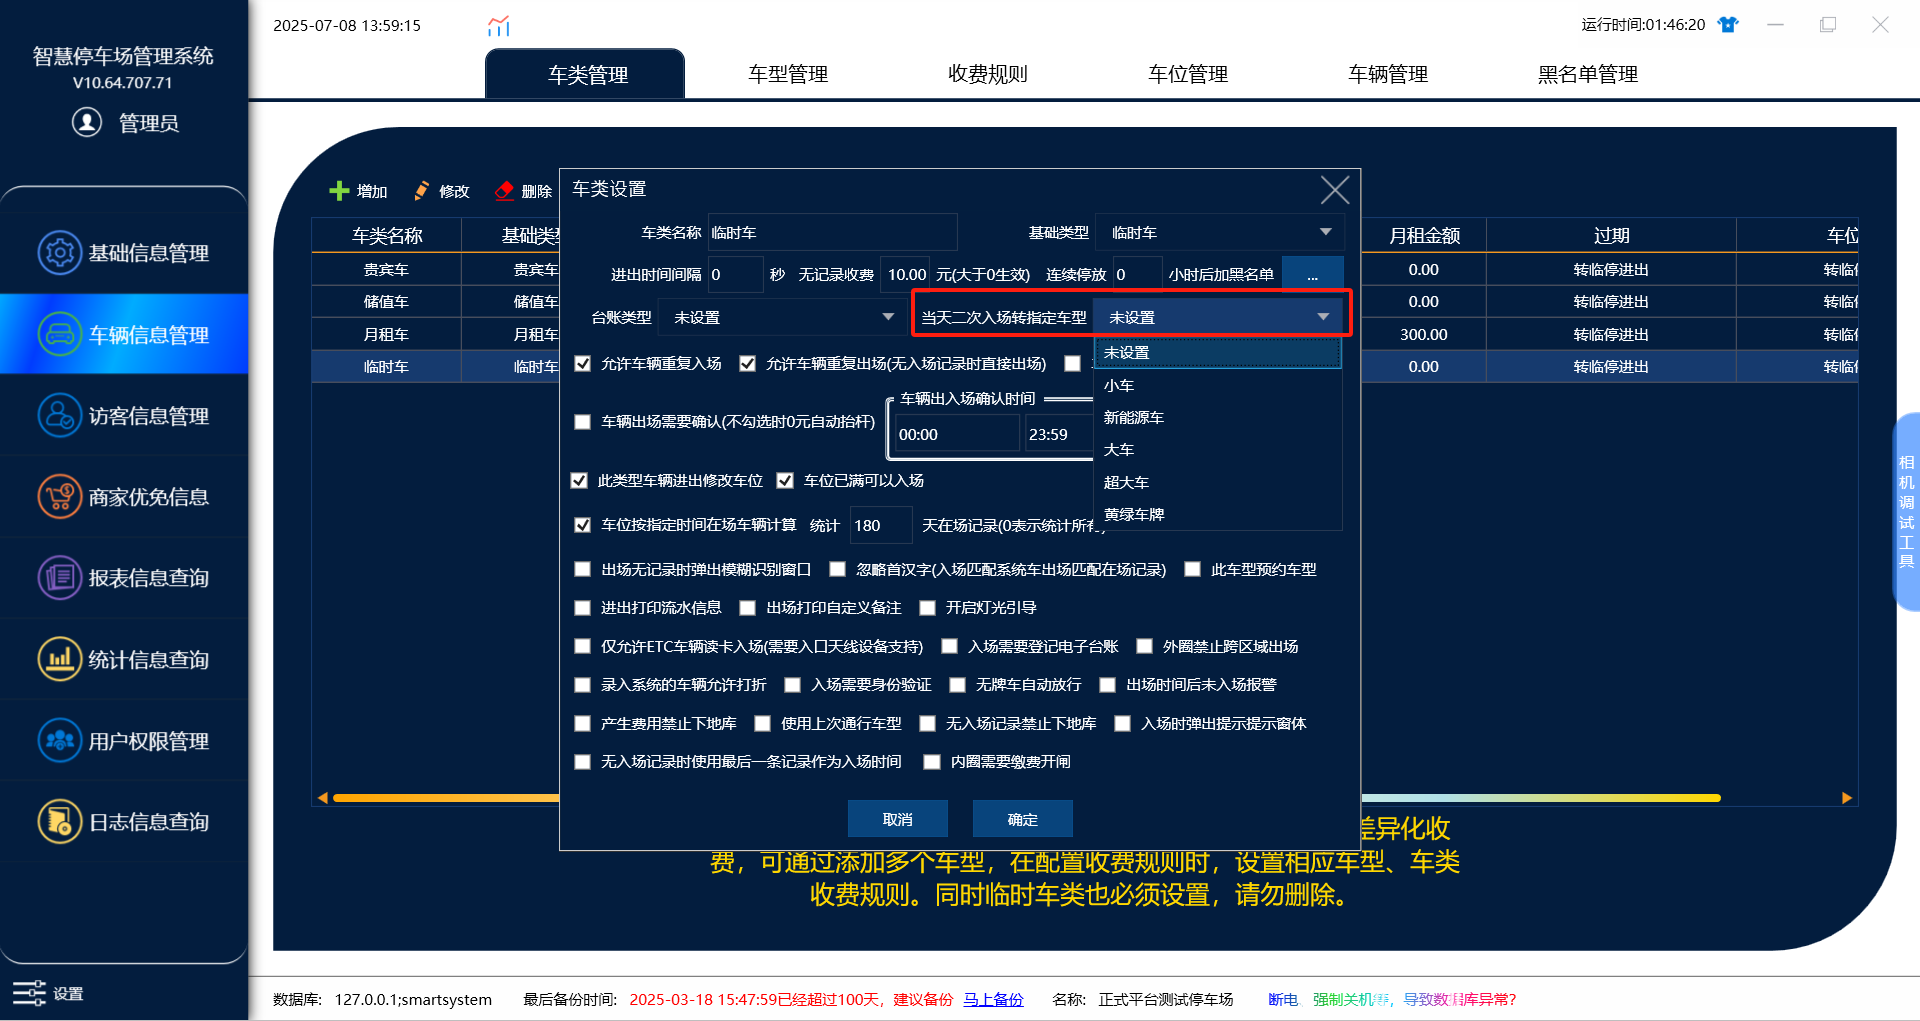Screen dimensions: 1920x1021
Task: Click left arrow of the horizontal scrollbar
Action: point(322,798)
